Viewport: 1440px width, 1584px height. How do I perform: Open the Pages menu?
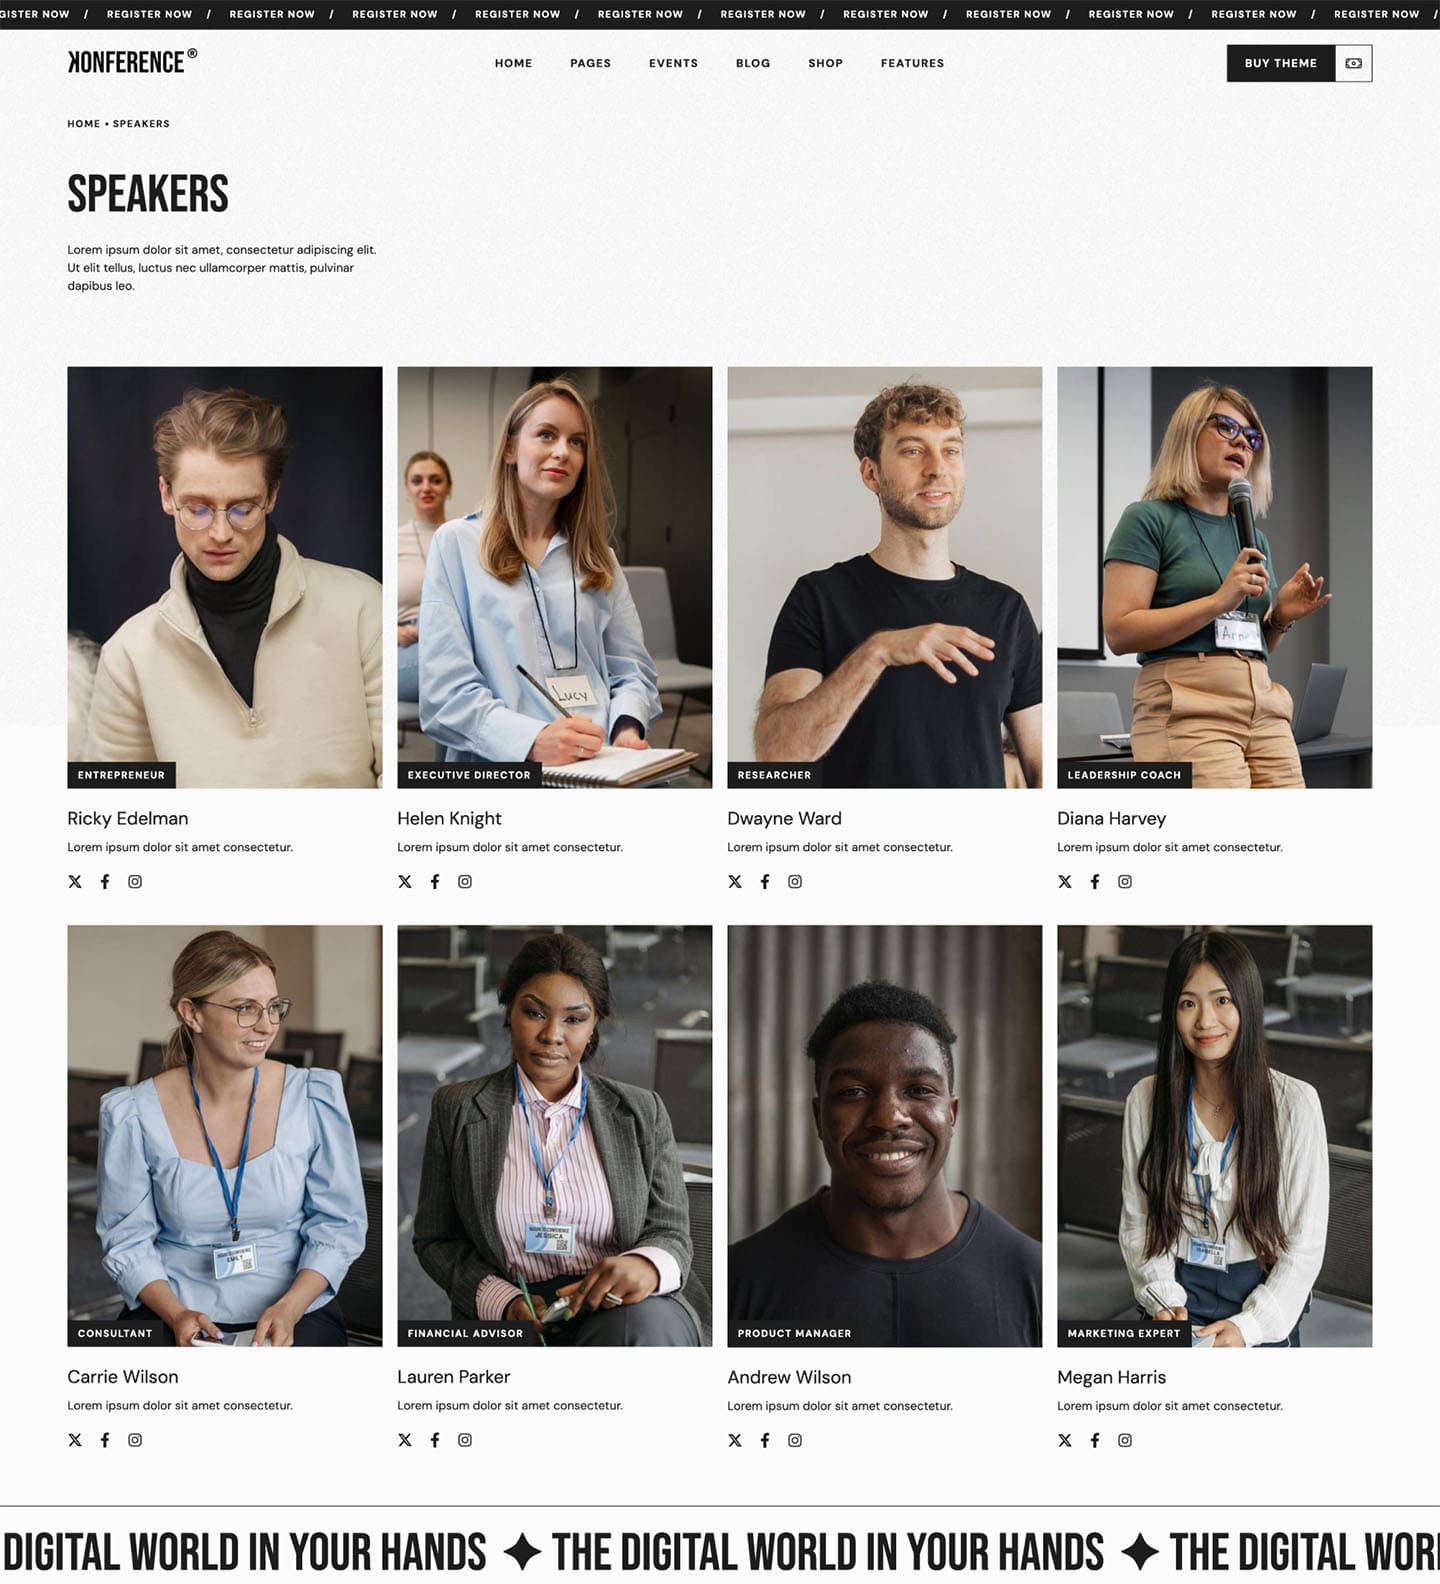590,63
